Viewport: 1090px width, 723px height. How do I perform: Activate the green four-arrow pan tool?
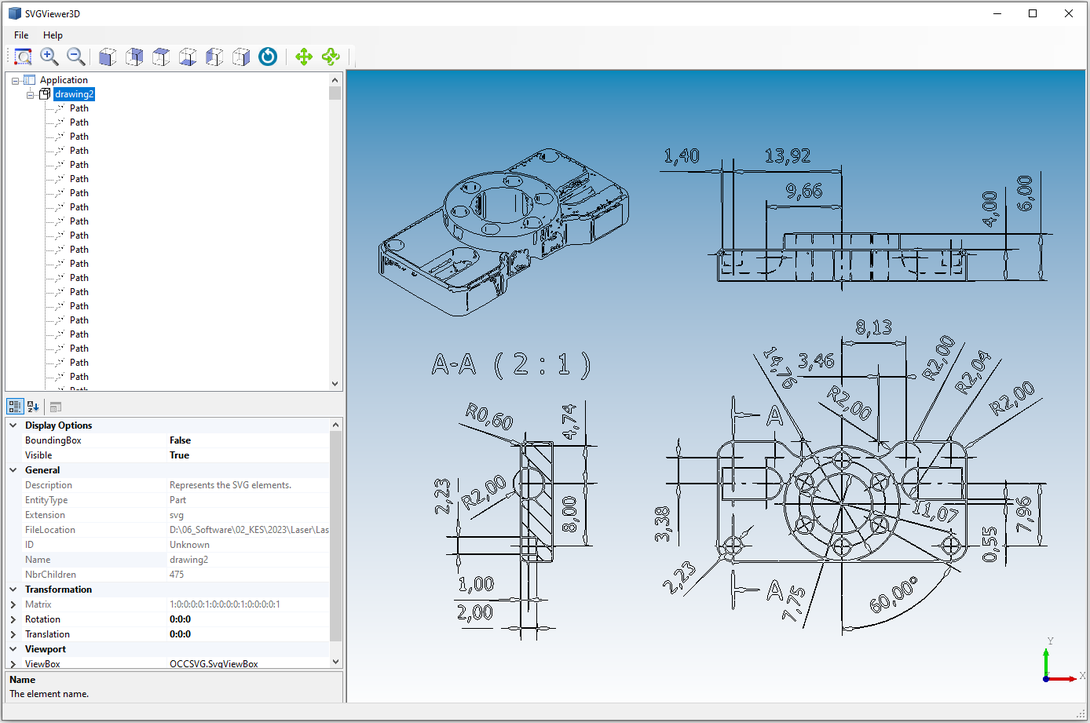point(304,57)
